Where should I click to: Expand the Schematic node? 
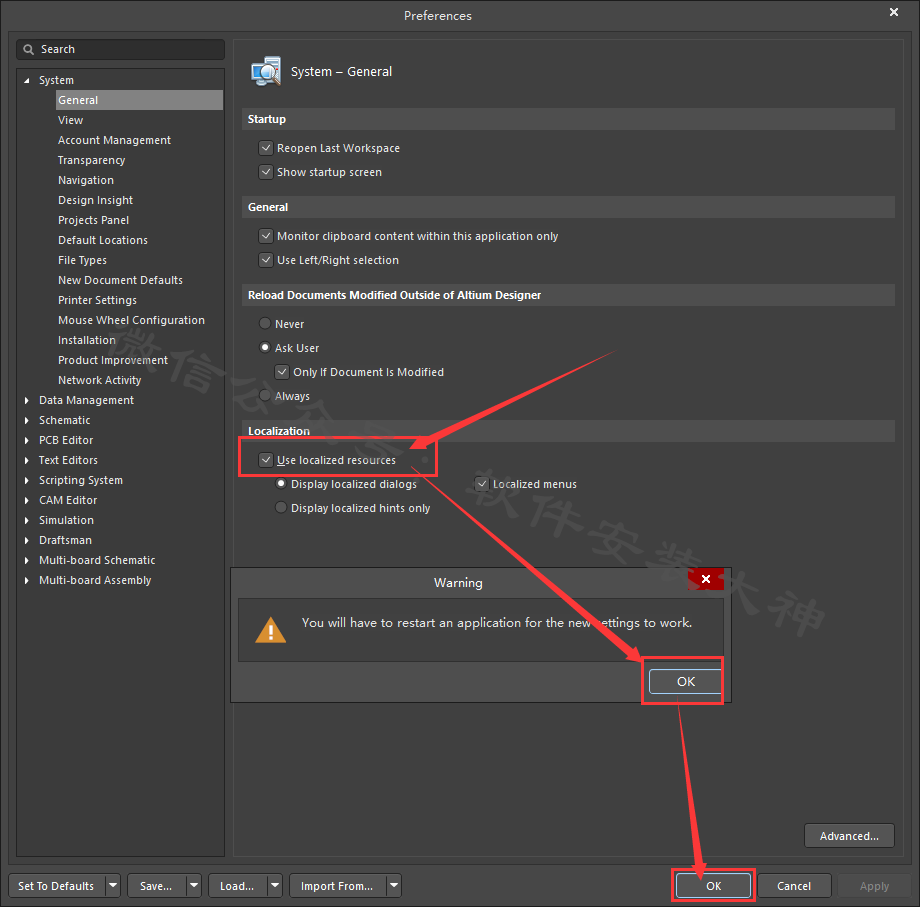click(x=26, y=420)
